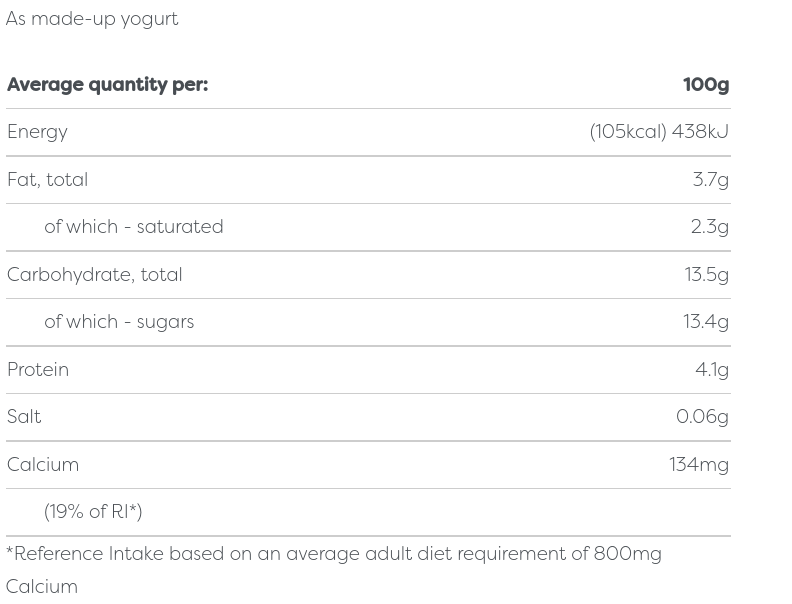Click the '13.5g' carbohydrate value
This screenshot has height=604, width=792.
pyautogui.click(x=706, y=275)
